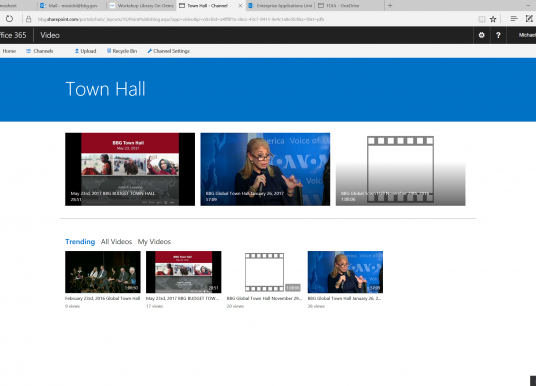Image resolution: width=536 pixels, height=386 pixels.
Task: Click the Video app title link
Action: tap(50, 35)
